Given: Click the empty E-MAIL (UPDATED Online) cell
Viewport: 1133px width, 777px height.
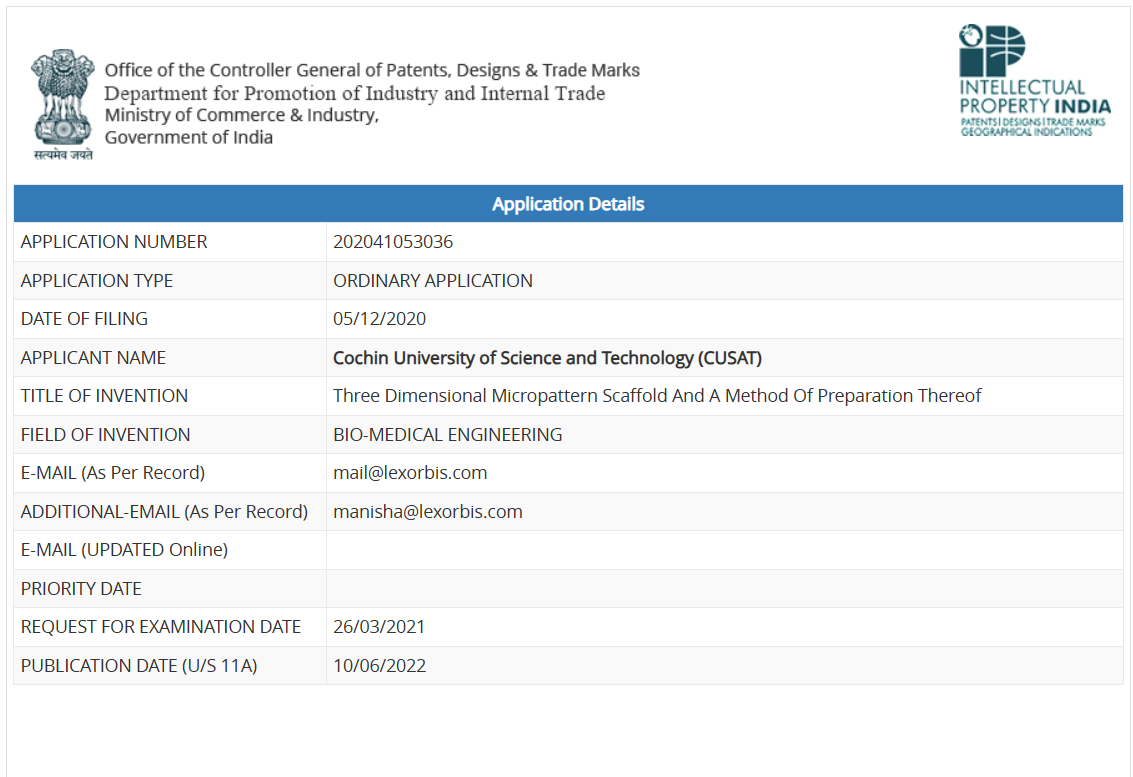Looking at the screenshot, I should (724, 550).
